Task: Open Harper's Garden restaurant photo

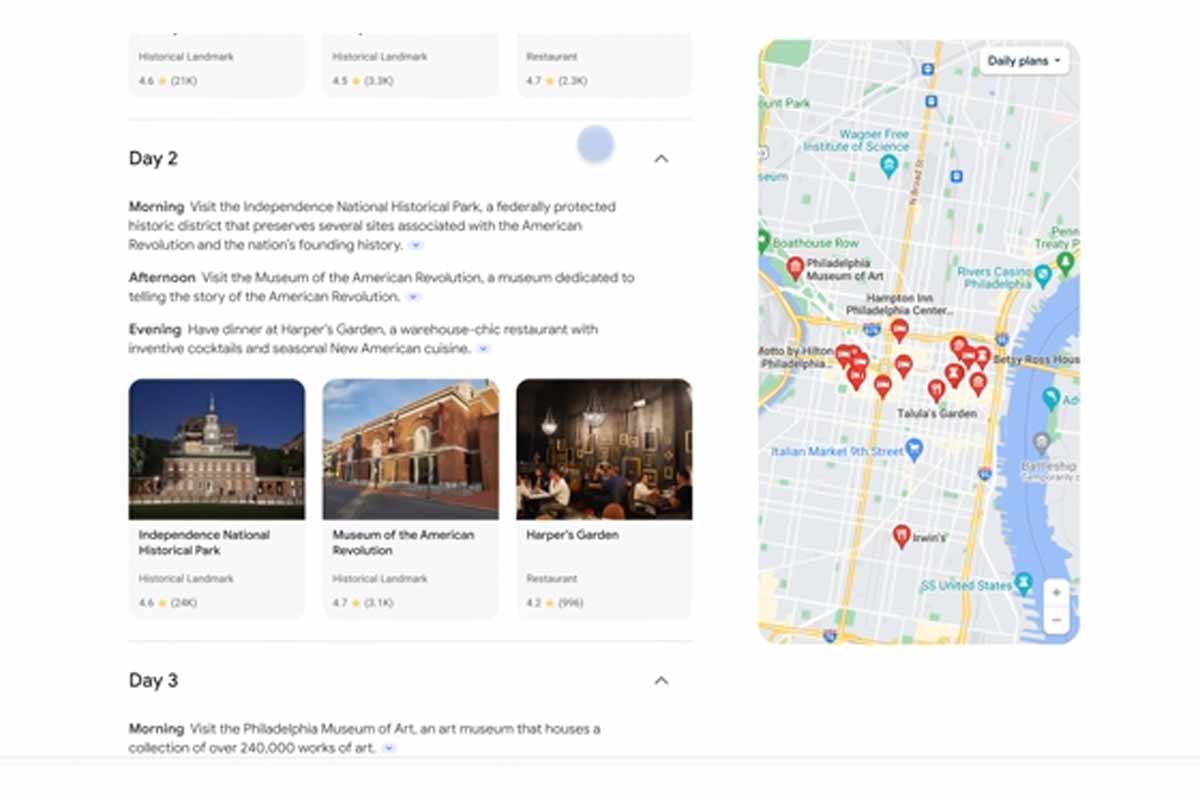Action: coord(604,449)
